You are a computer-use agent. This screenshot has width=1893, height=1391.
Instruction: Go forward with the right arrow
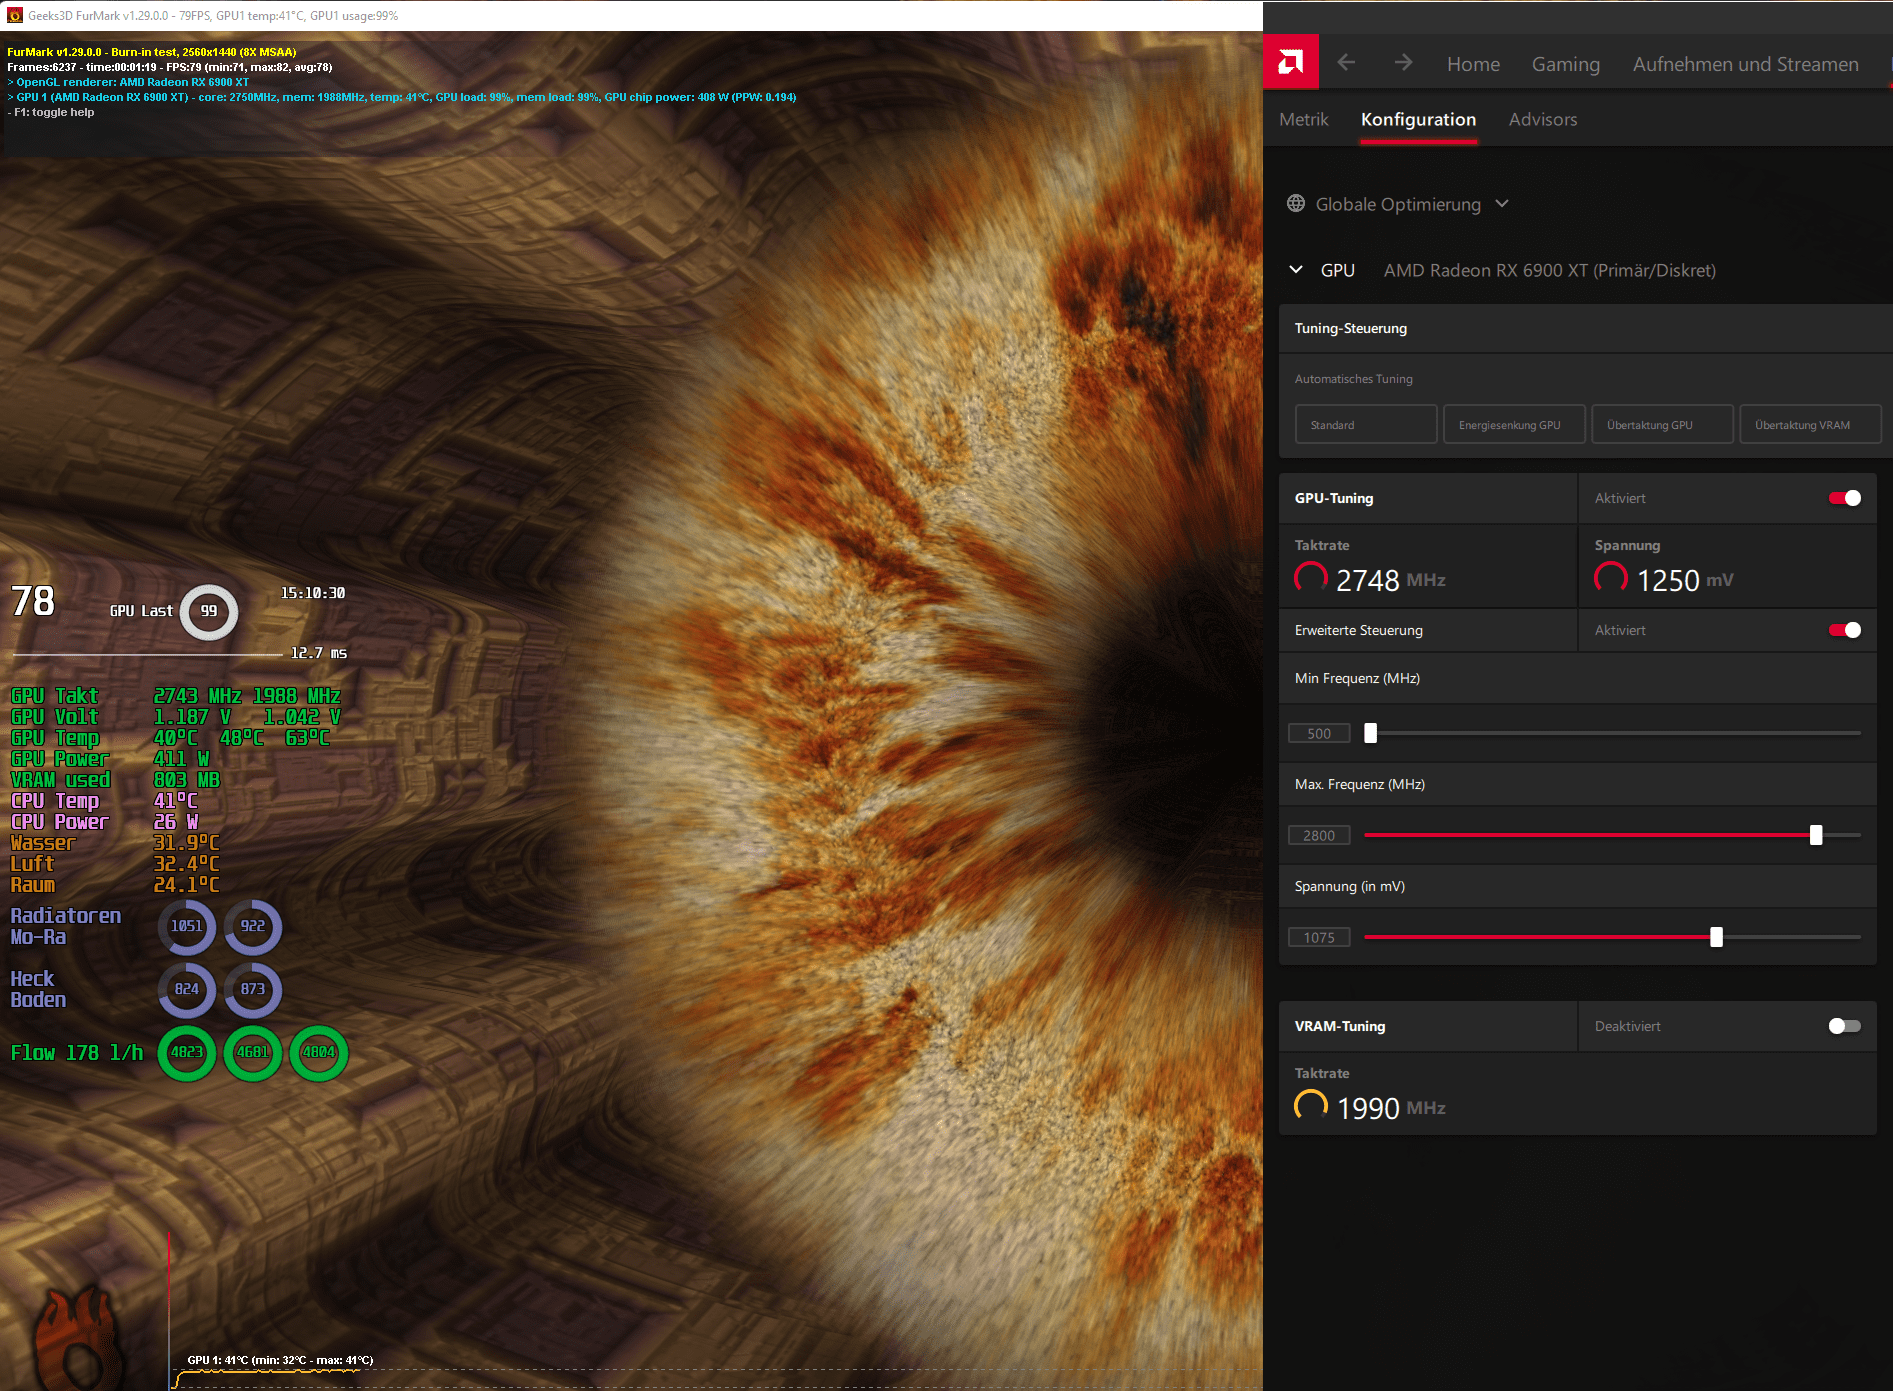pos(1403,63)
